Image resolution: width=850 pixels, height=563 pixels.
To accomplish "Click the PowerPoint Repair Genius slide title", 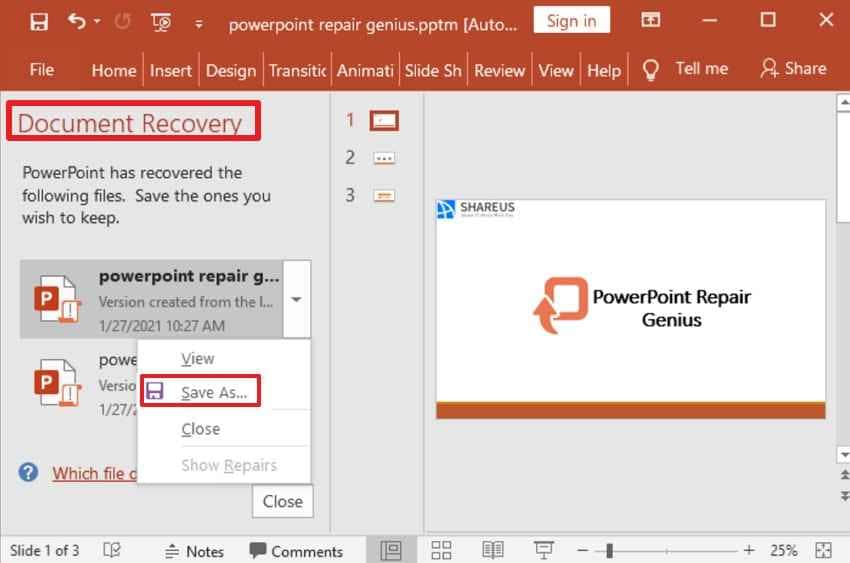I will point(671,308).
